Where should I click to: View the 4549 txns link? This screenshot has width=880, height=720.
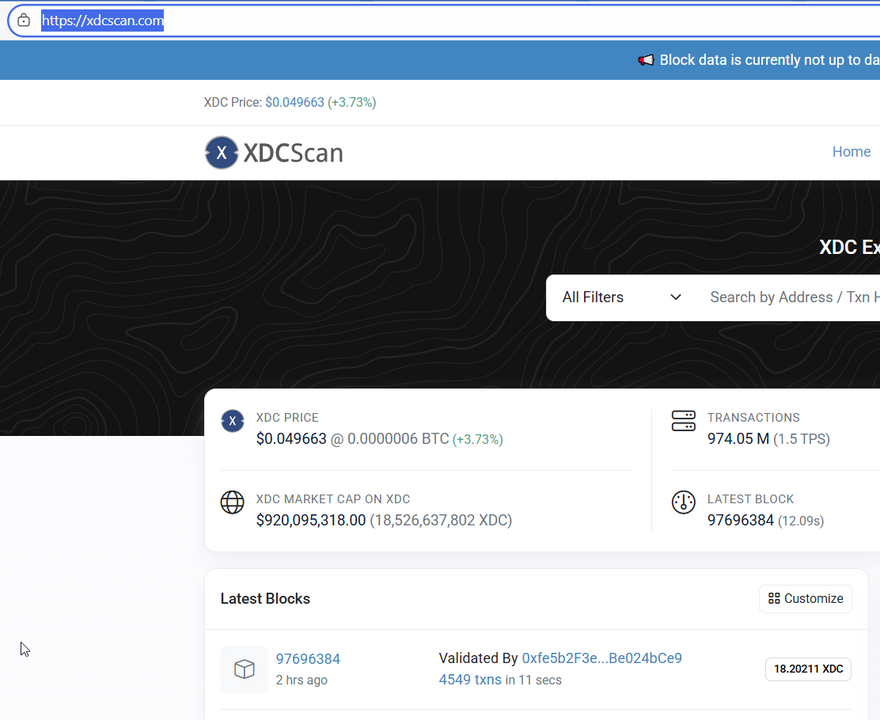click(x=470, y=680)
